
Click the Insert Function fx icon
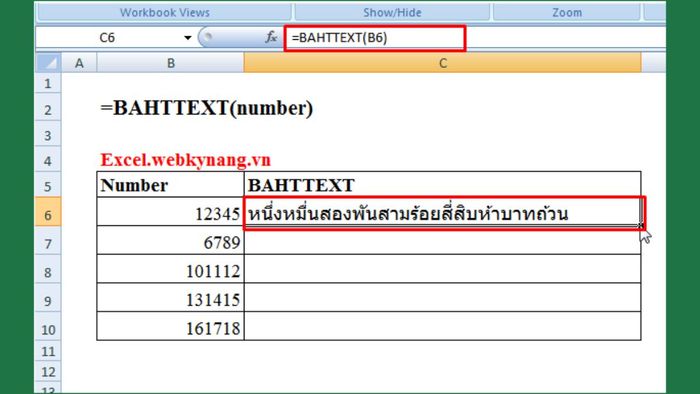[271, 37]
